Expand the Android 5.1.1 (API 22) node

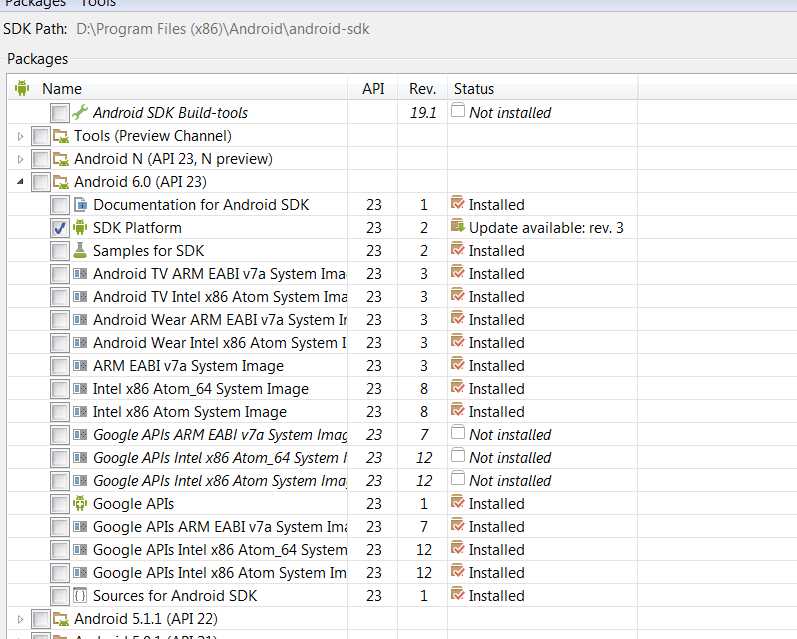point(20,619)
